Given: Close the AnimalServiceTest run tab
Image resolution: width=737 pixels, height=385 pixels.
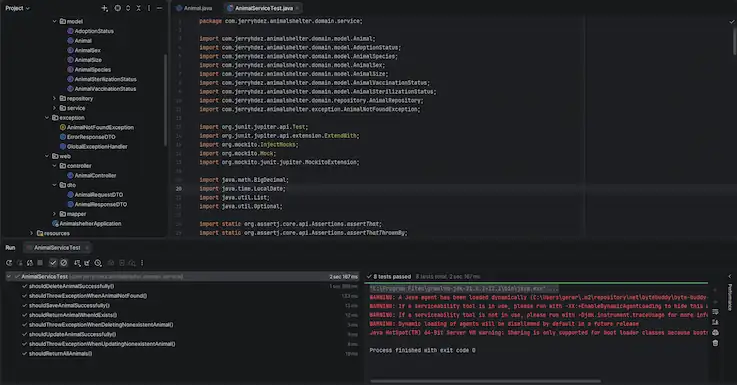Looking at the screenshot, I should [x=87, y=248].
